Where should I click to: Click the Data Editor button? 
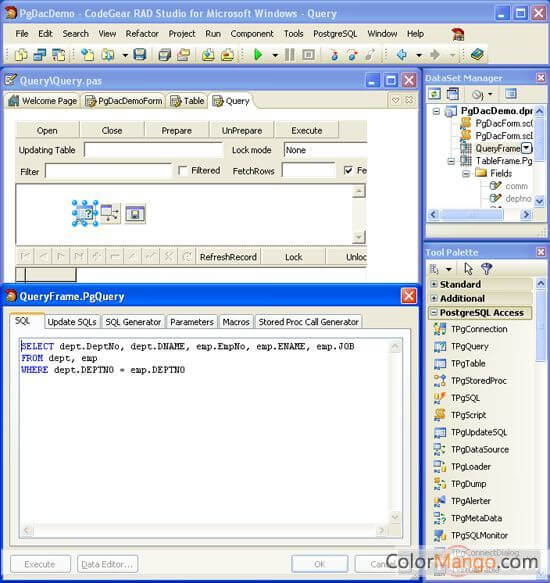(x=107, y=564)
